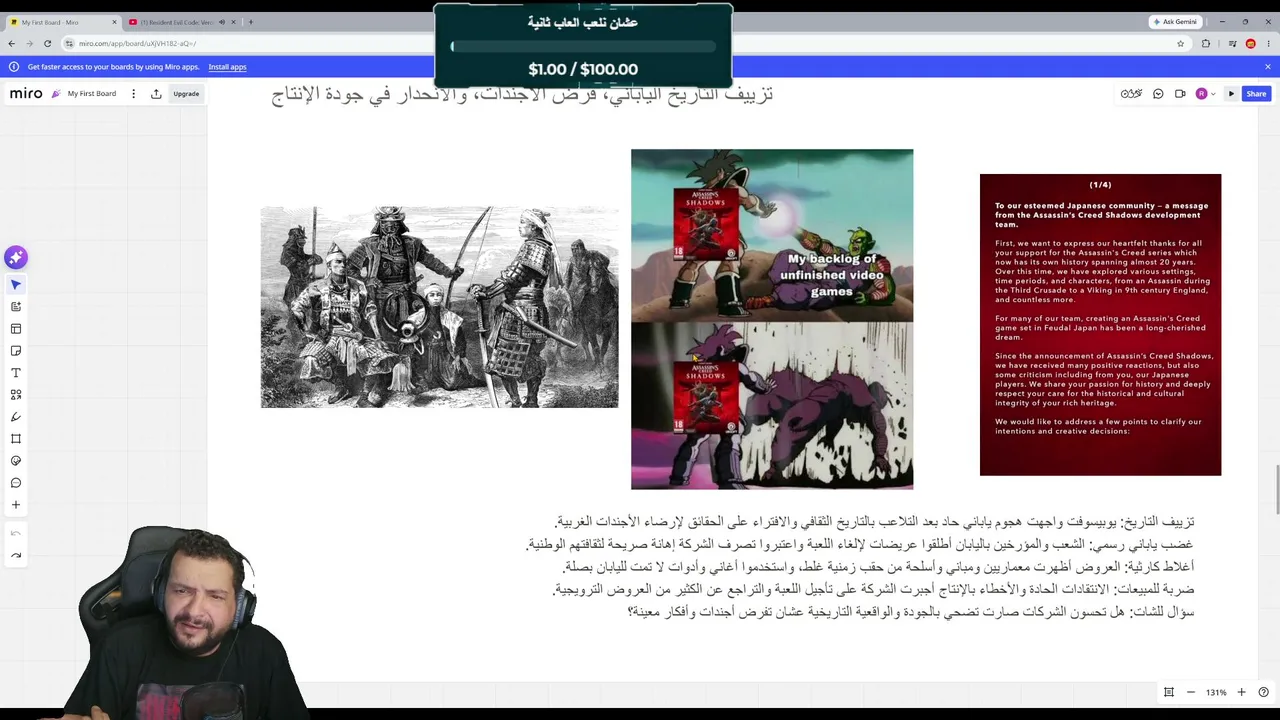Undo the last board action

tap(16, 533)
